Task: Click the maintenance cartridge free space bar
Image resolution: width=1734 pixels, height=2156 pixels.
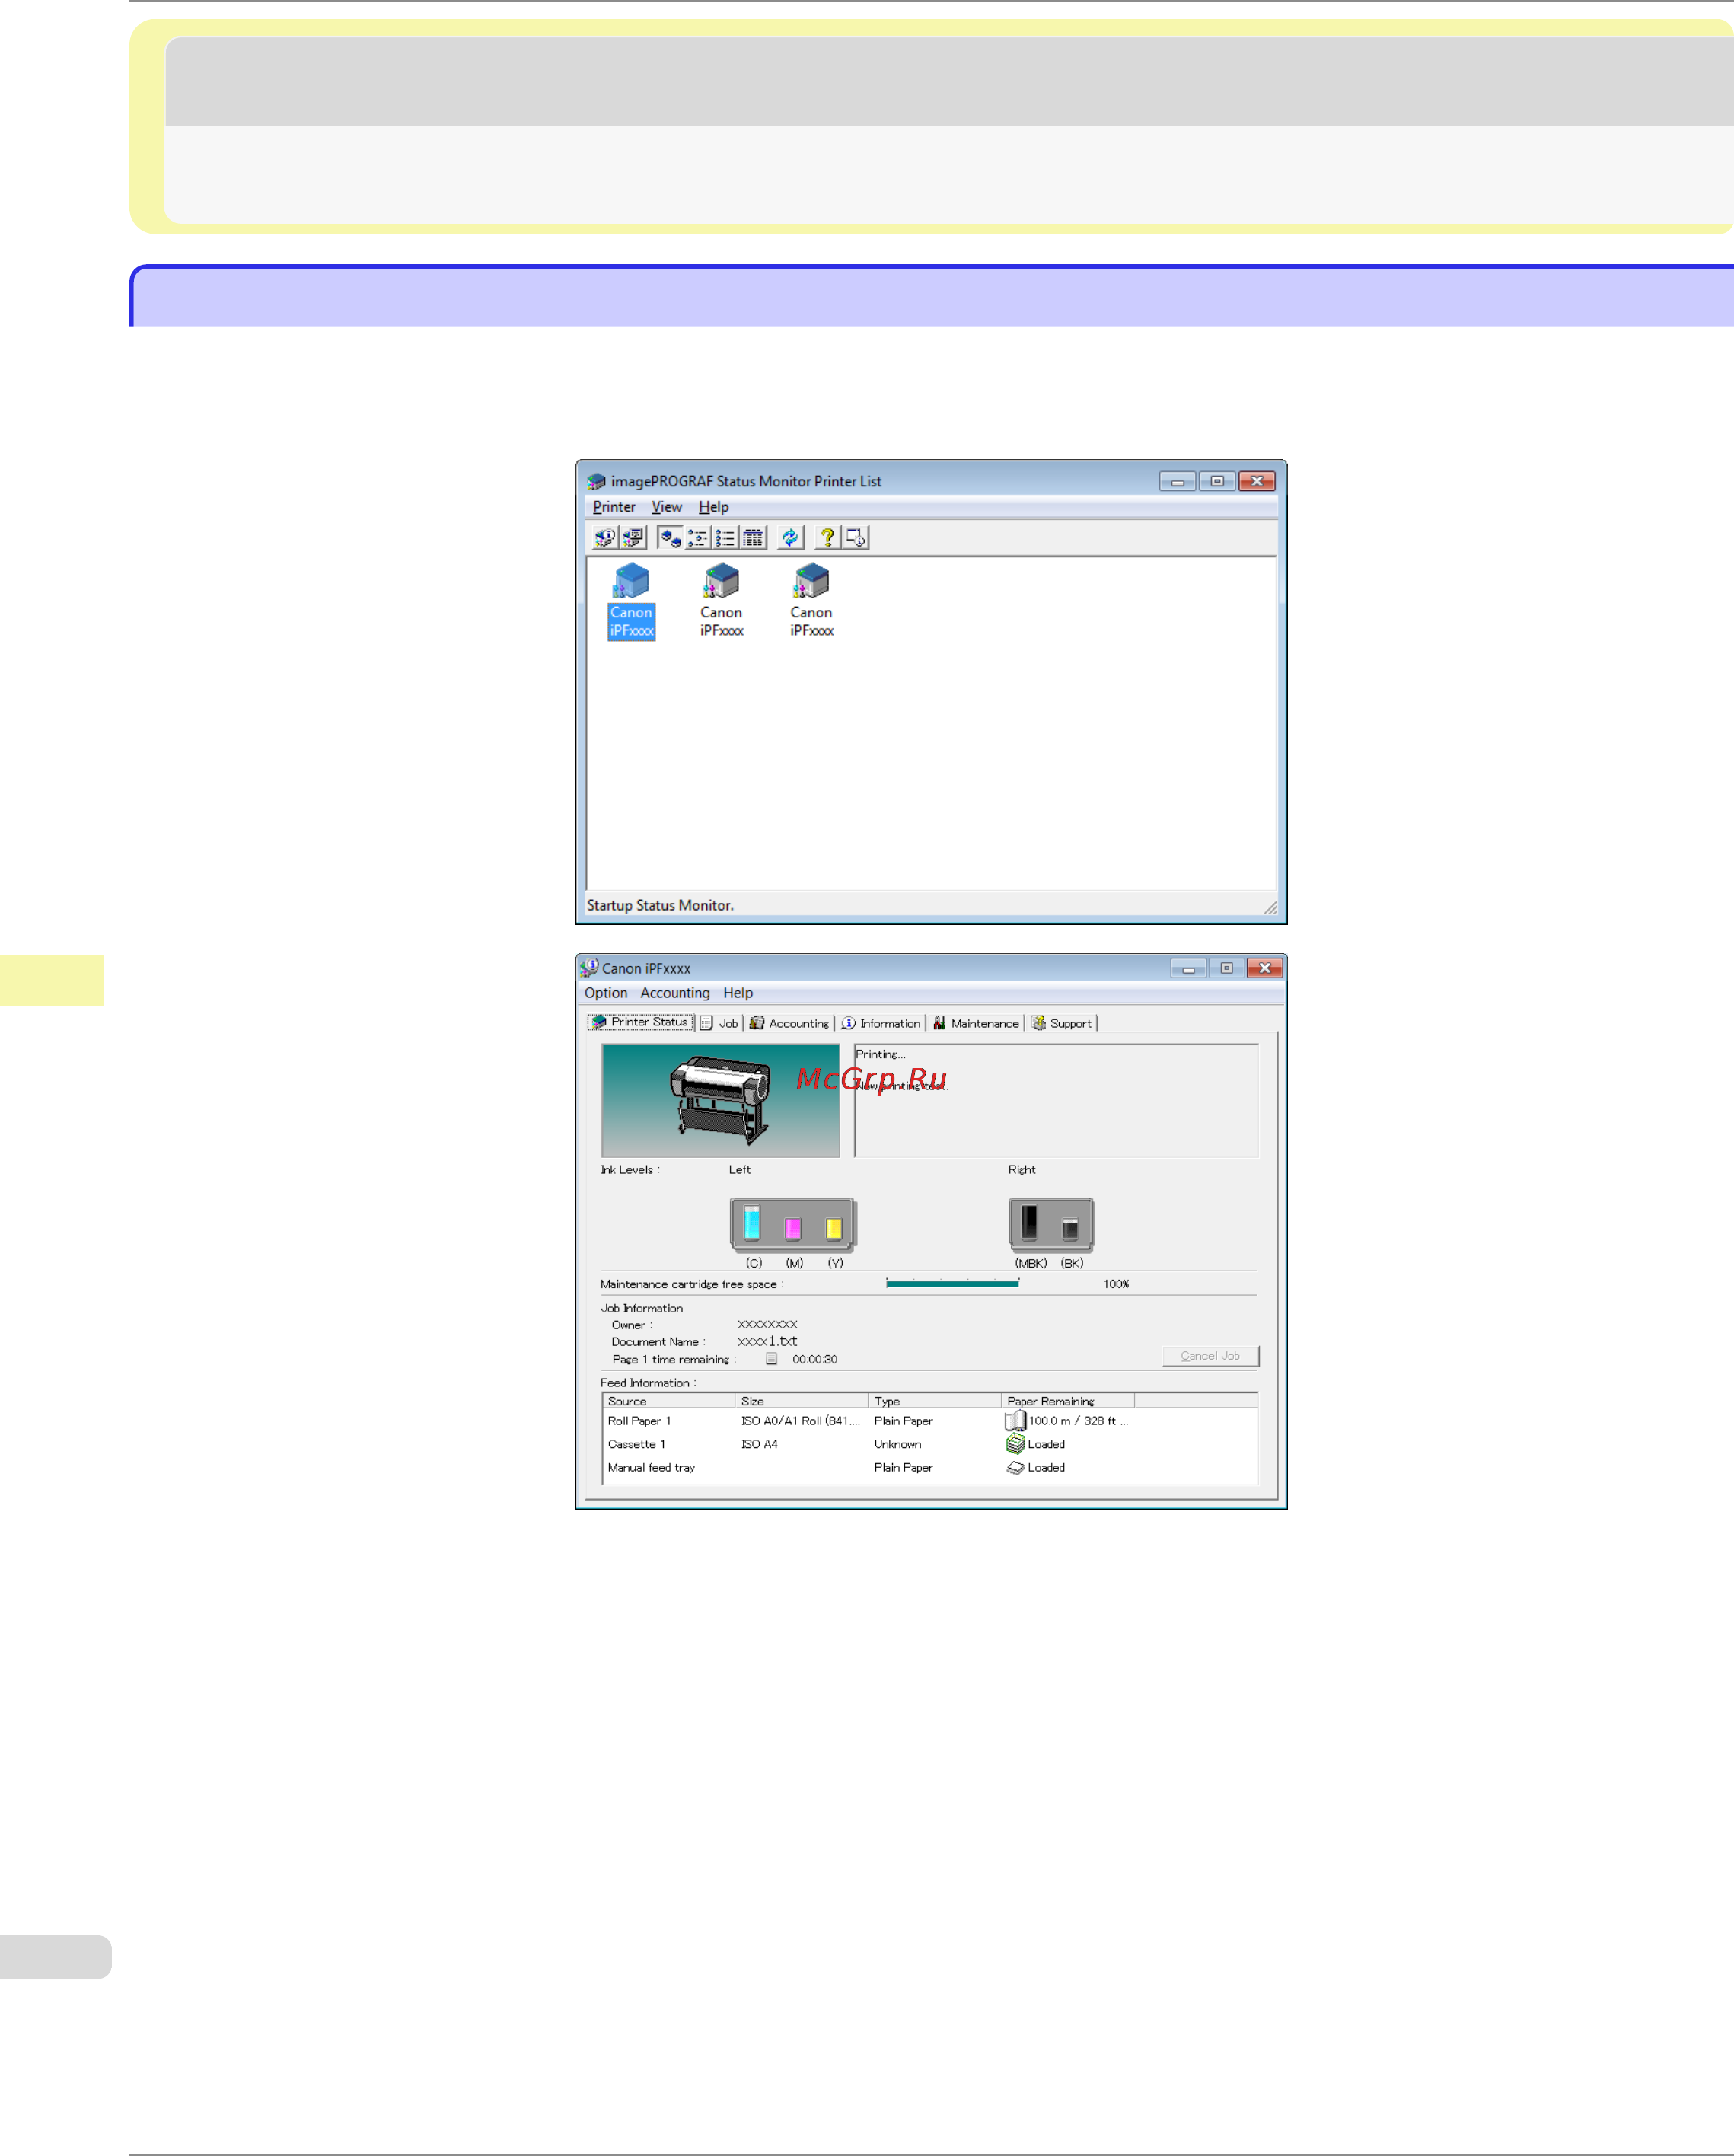Action: click(x=952, y=1284)
